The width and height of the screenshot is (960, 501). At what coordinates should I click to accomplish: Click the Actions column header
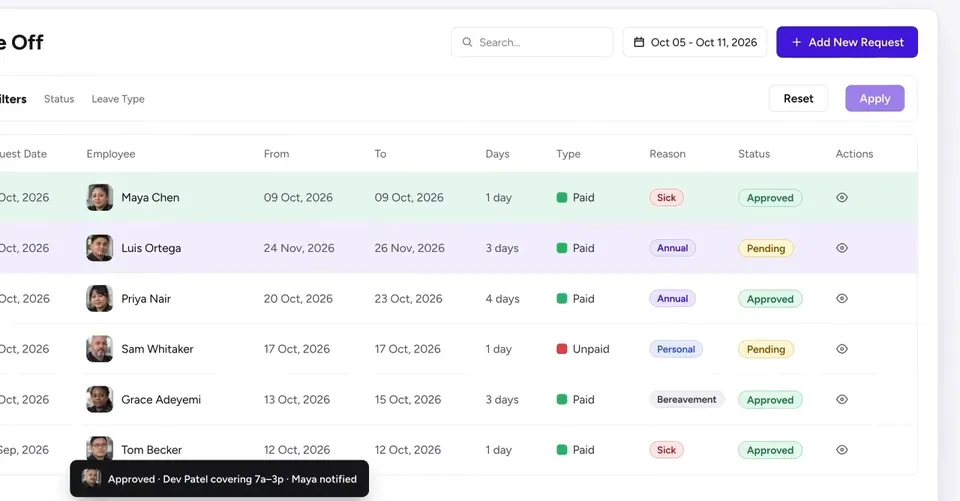coord(854,154)
